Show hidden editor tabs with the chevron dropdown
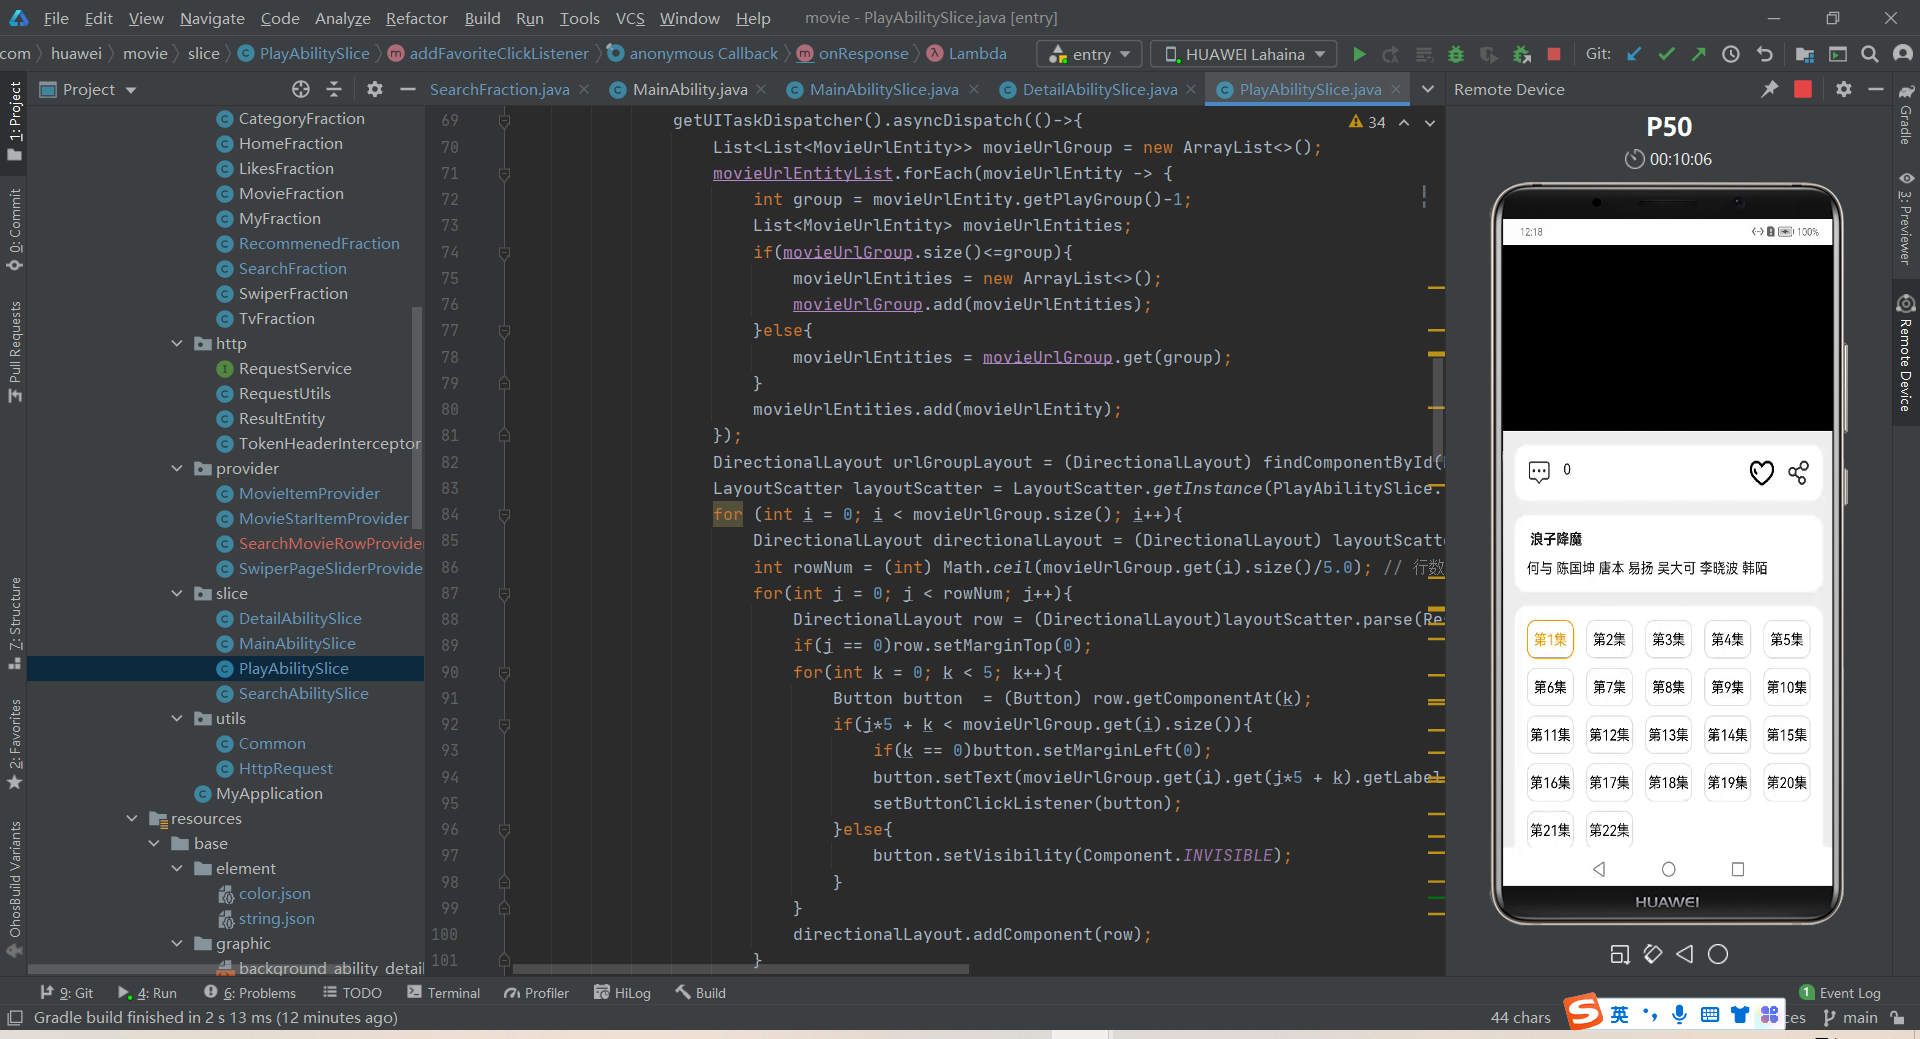Viewport: 1920px width, 1039px height. click(1428, 89)
